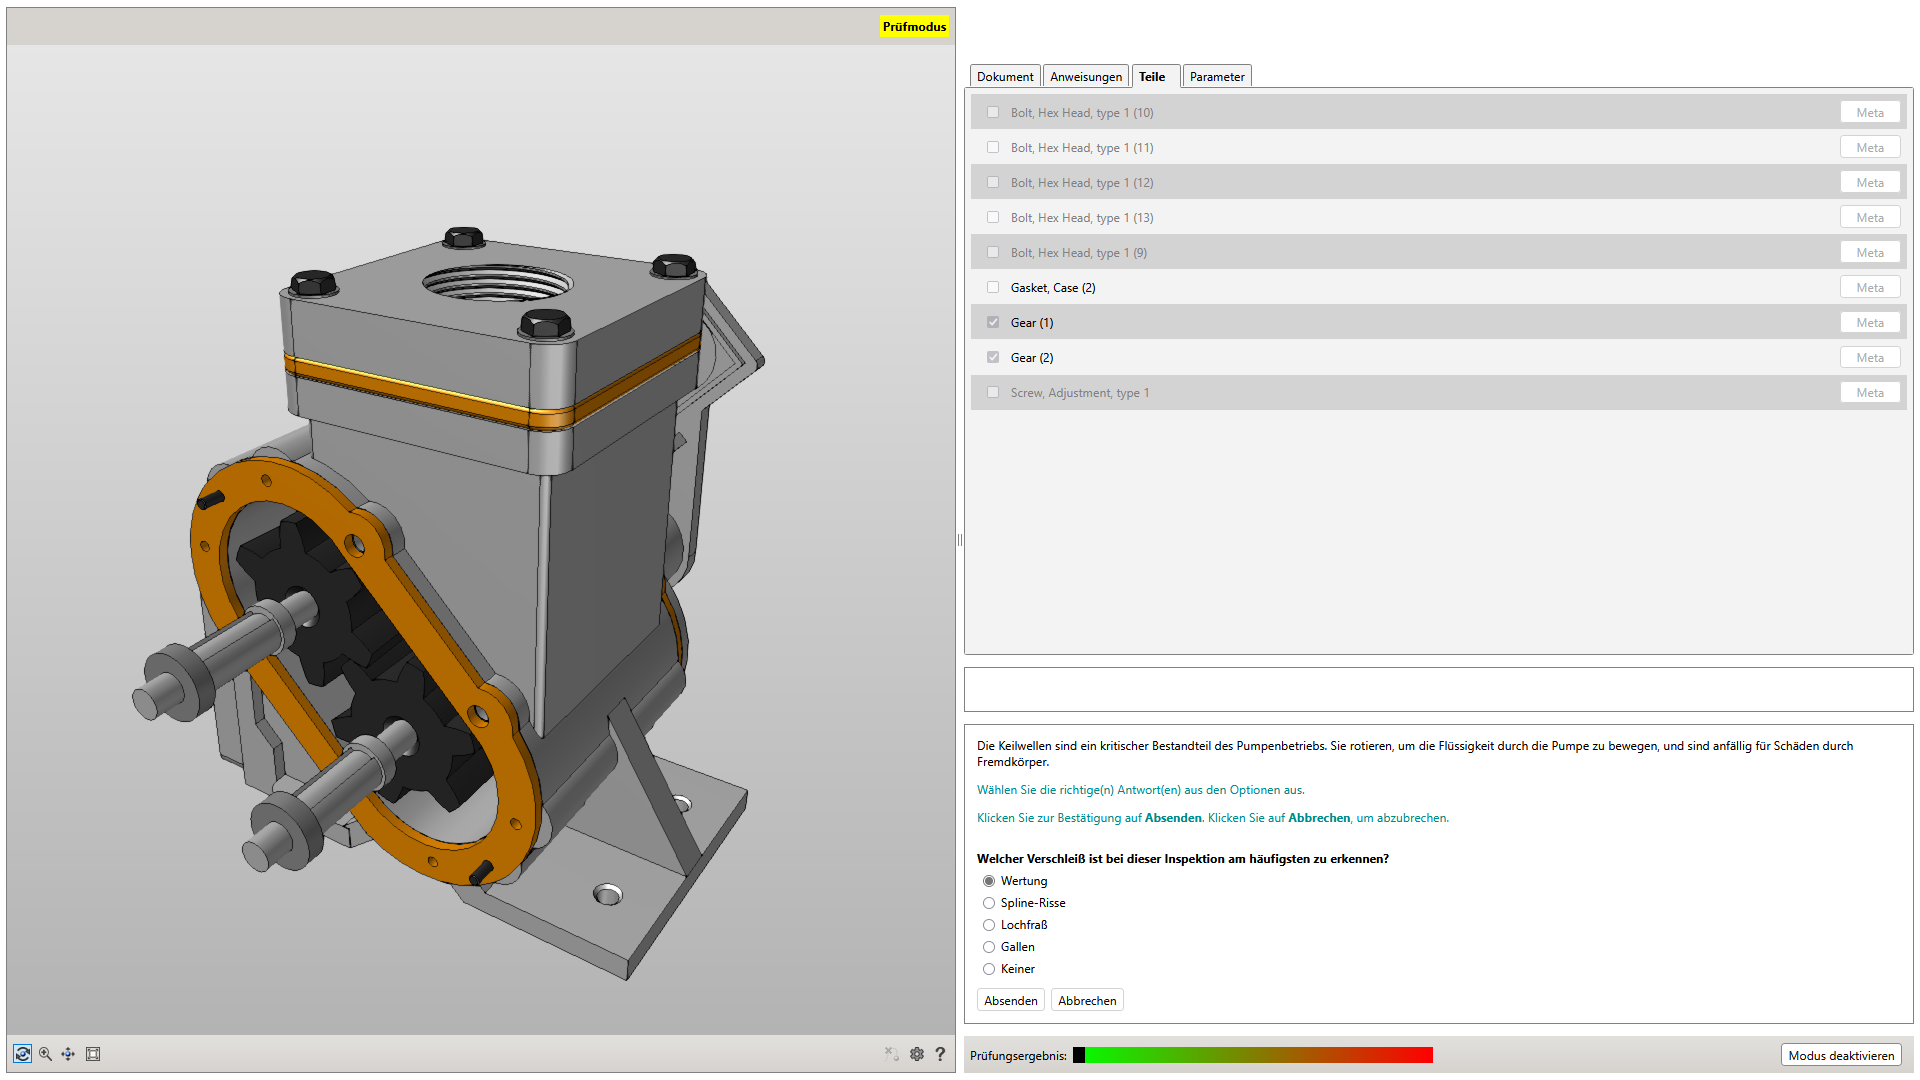Select the rotate view tool

(22, 1054)
